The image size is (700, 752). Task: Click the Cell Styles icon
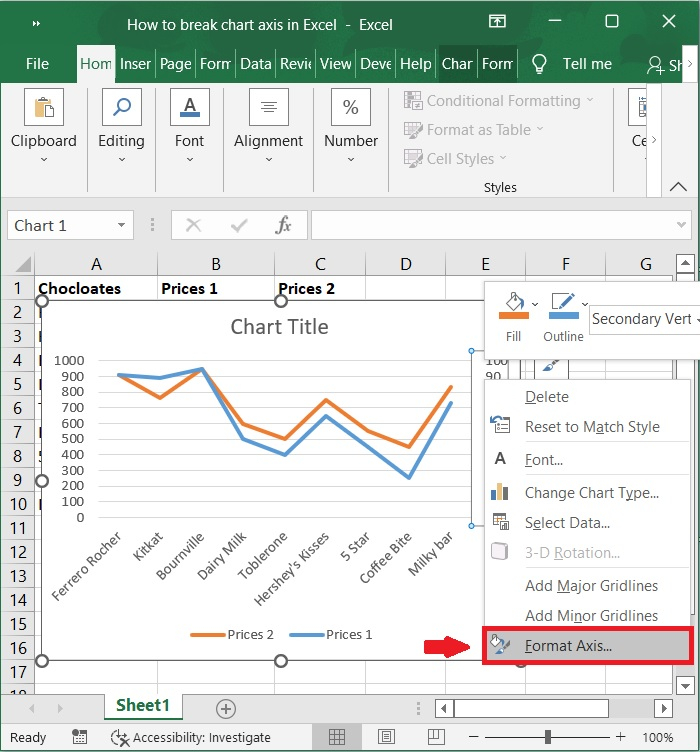413,159
